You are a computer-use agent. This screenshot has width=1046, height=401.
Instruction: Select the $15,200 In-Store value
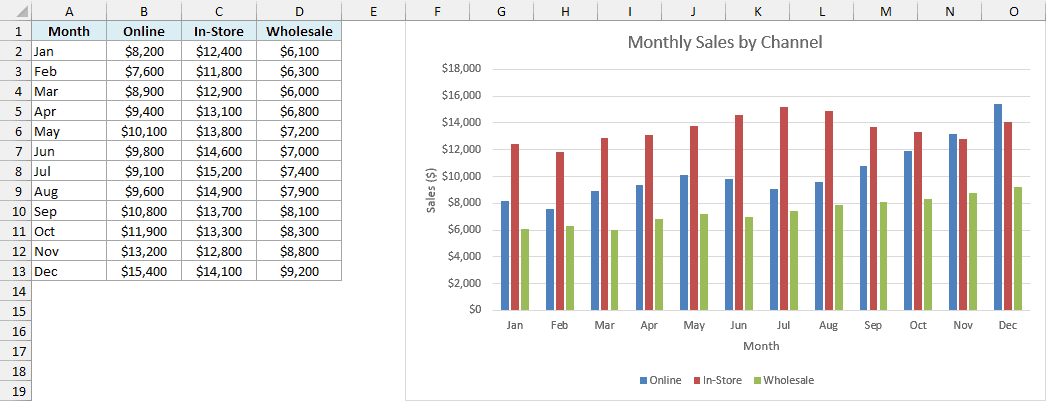(219, 171)
